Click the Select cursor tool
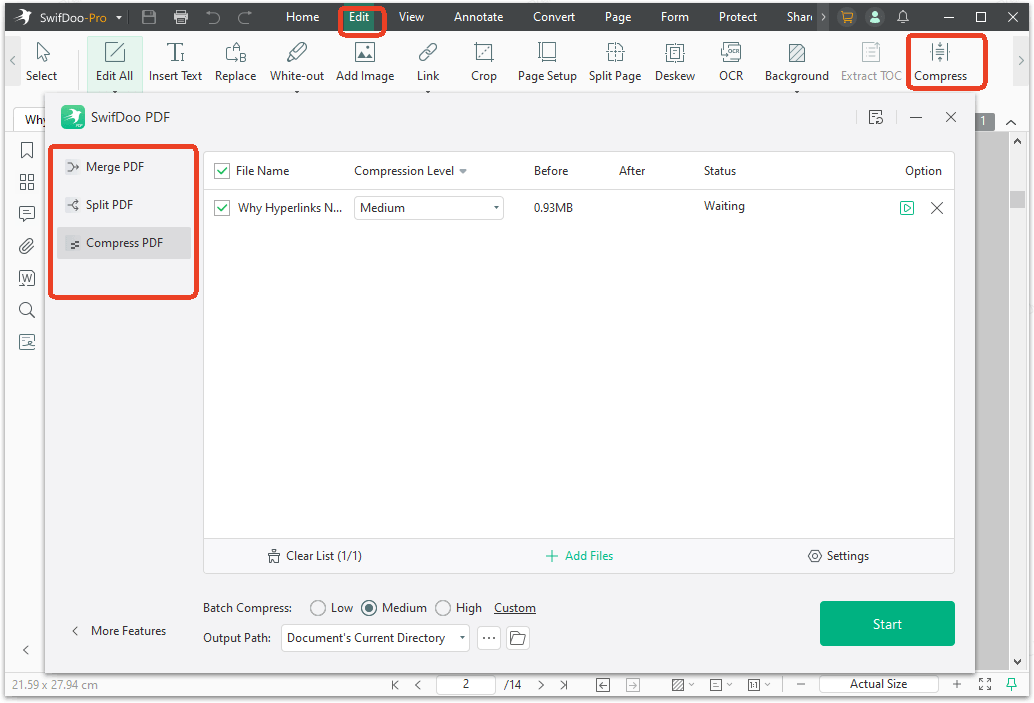Screen dimensions: 1034x703 click(x=42, y=61)
